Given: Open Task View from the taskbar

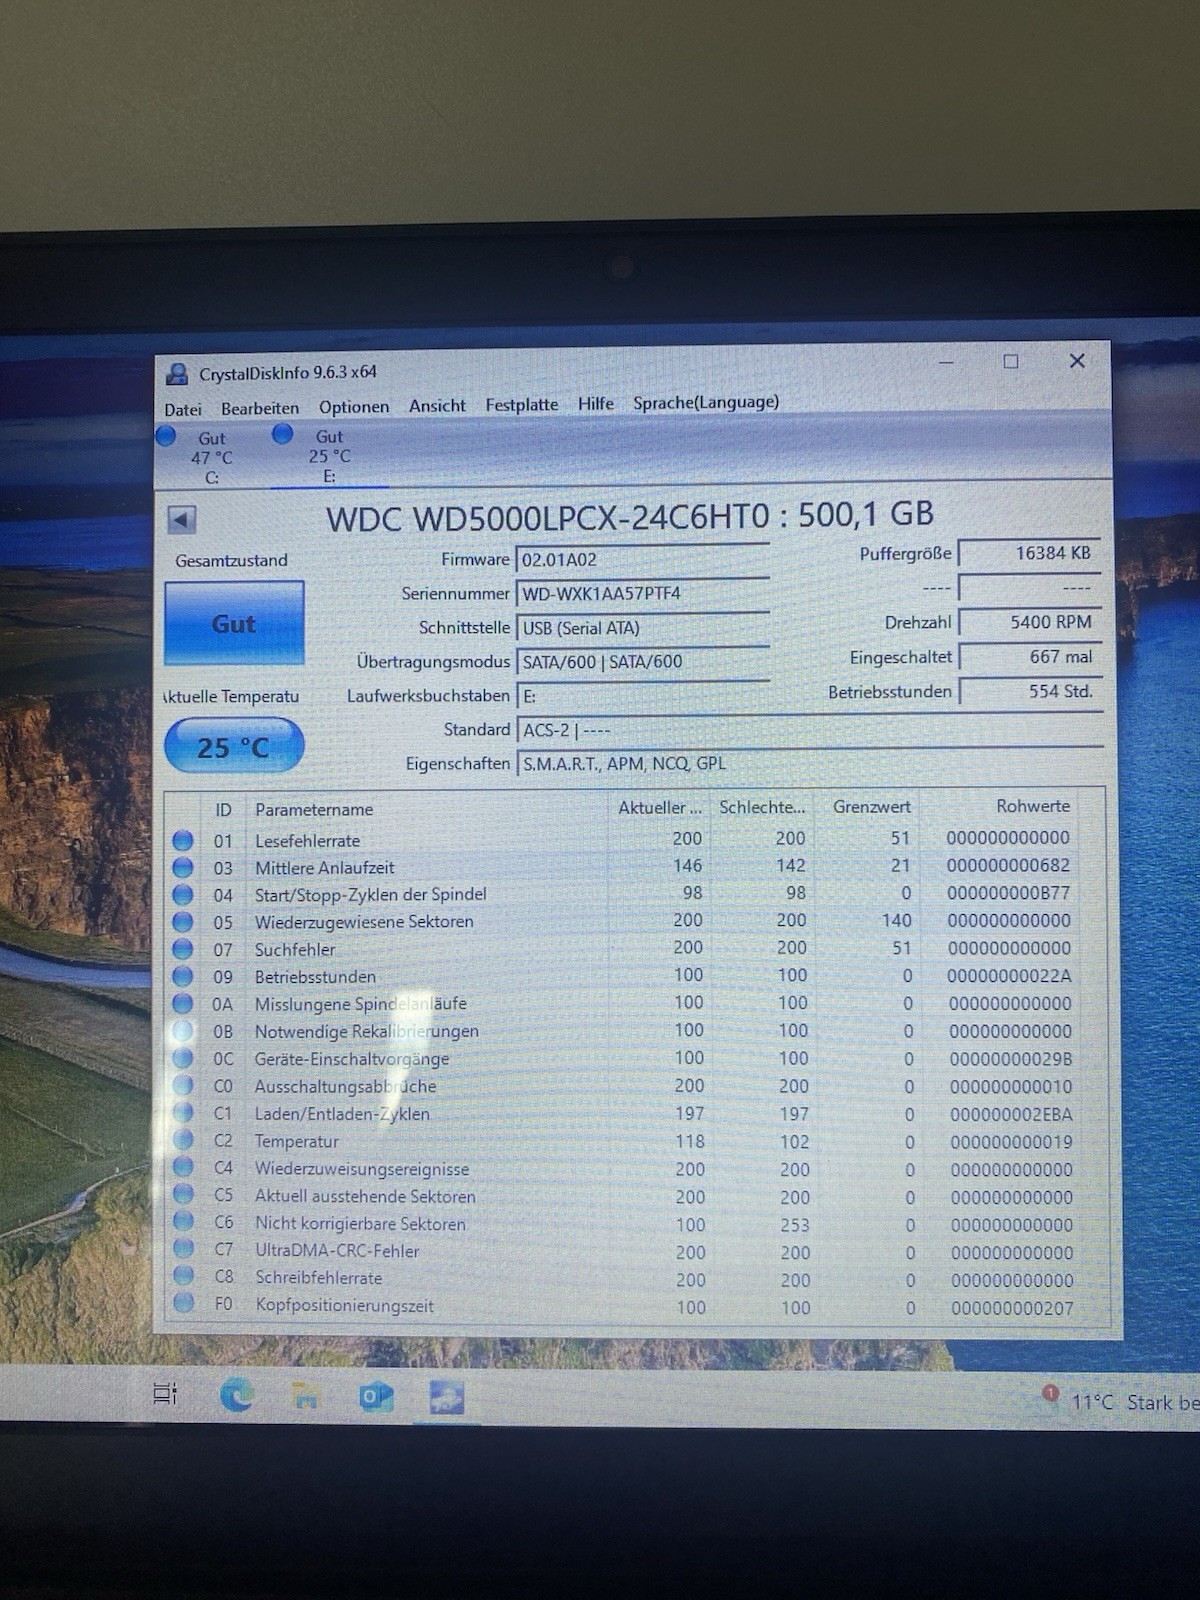Looking at the screenshot, I should pos(165,1393).
